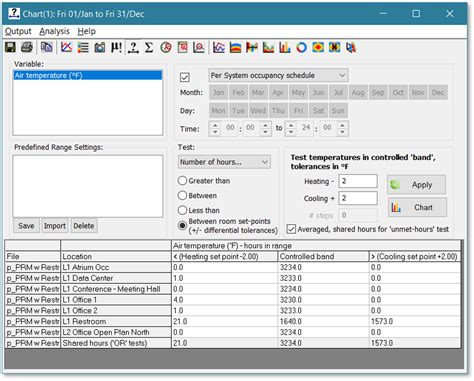The width and height of the screenshot is (474, 381).
Task: Toggle 'Averaged, shared hours' checkbox
Action: click(291, 229)
